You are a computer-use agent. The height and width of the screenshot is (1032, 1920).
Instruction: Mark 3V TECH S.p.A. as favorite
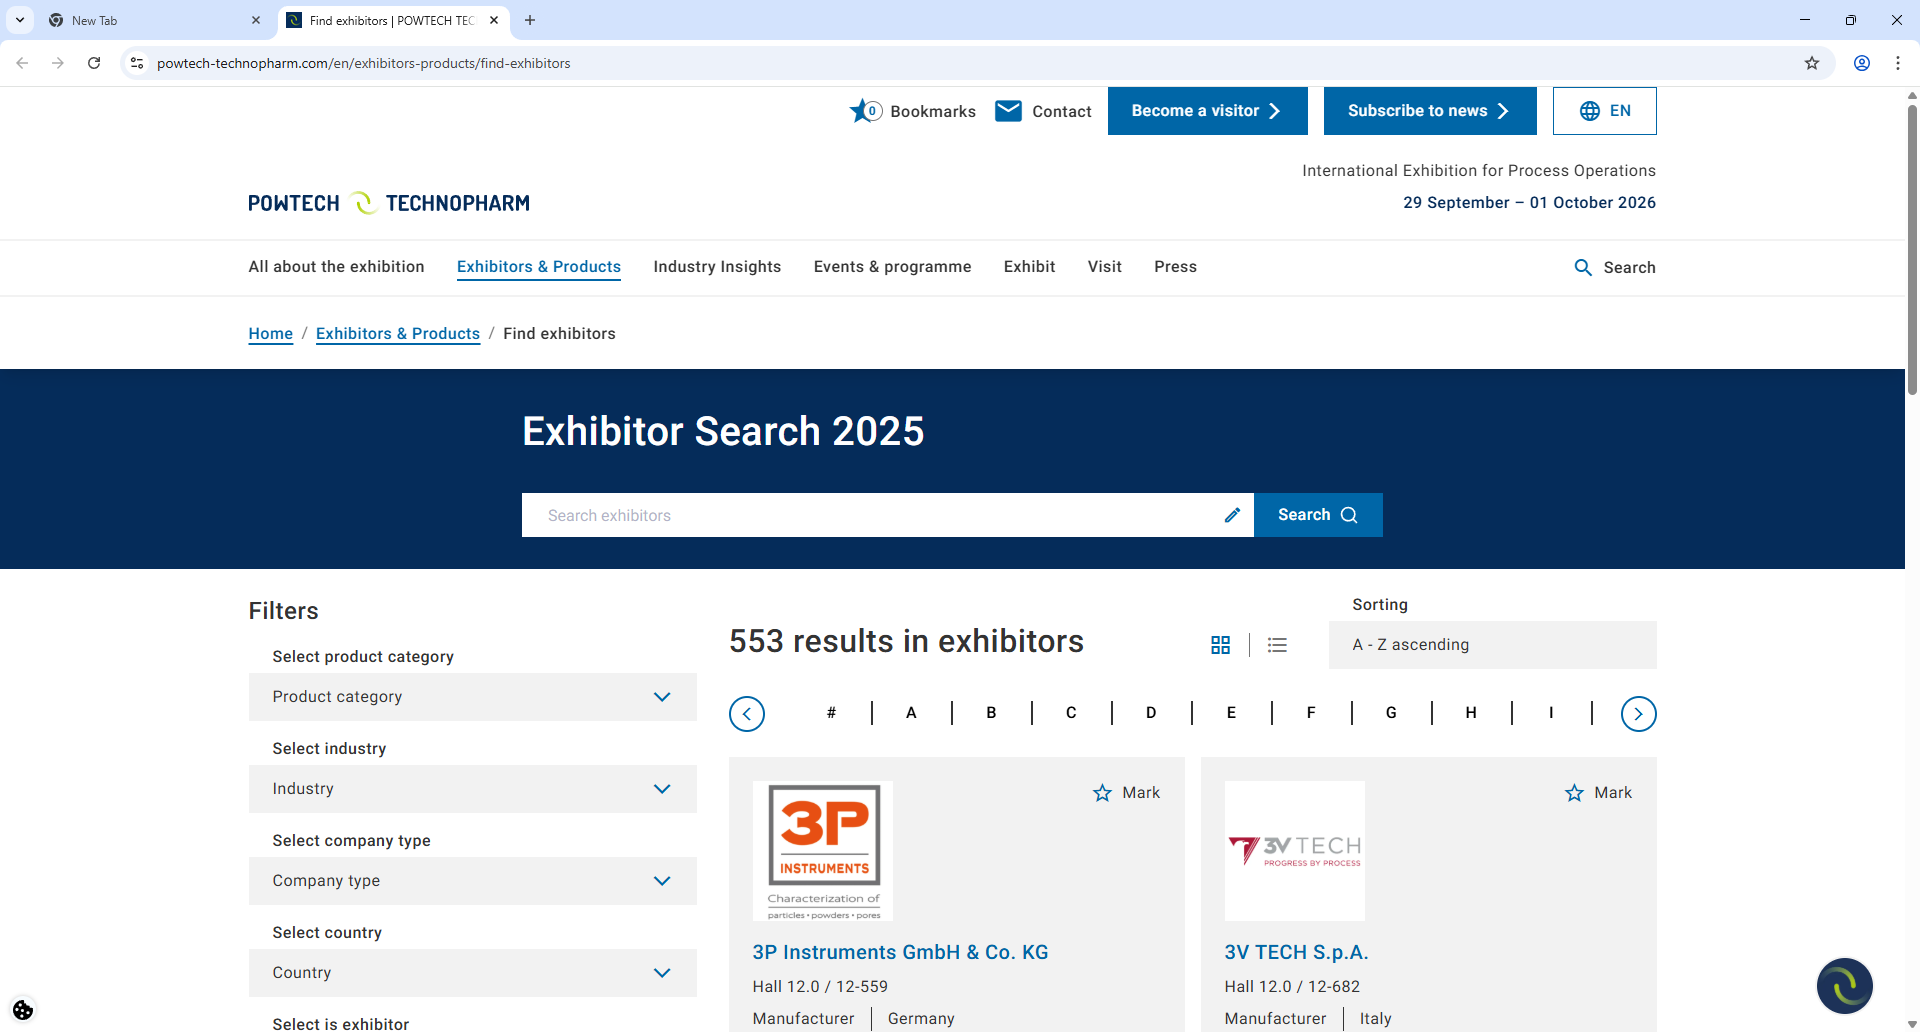pos(1574,793)
